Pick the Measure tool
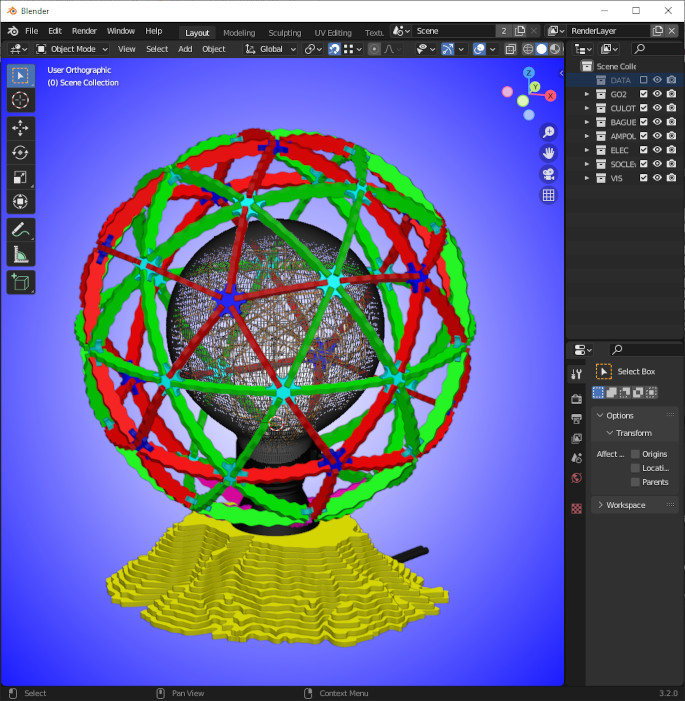 (21, 255)
